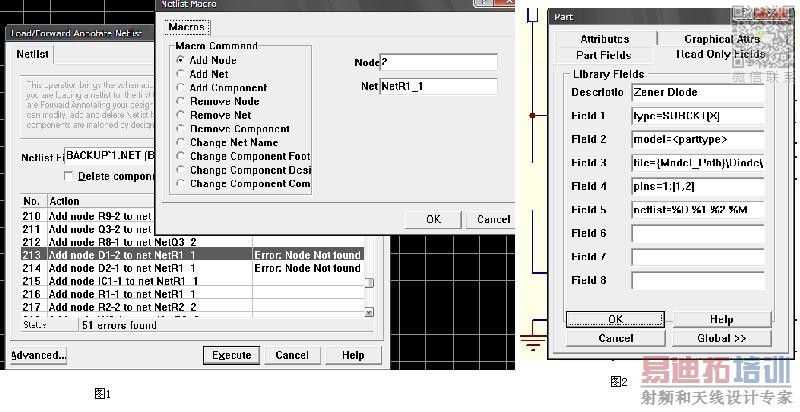Cancel the Load/Forward Annotate Netlist dialog

click(x=292, y=355)
